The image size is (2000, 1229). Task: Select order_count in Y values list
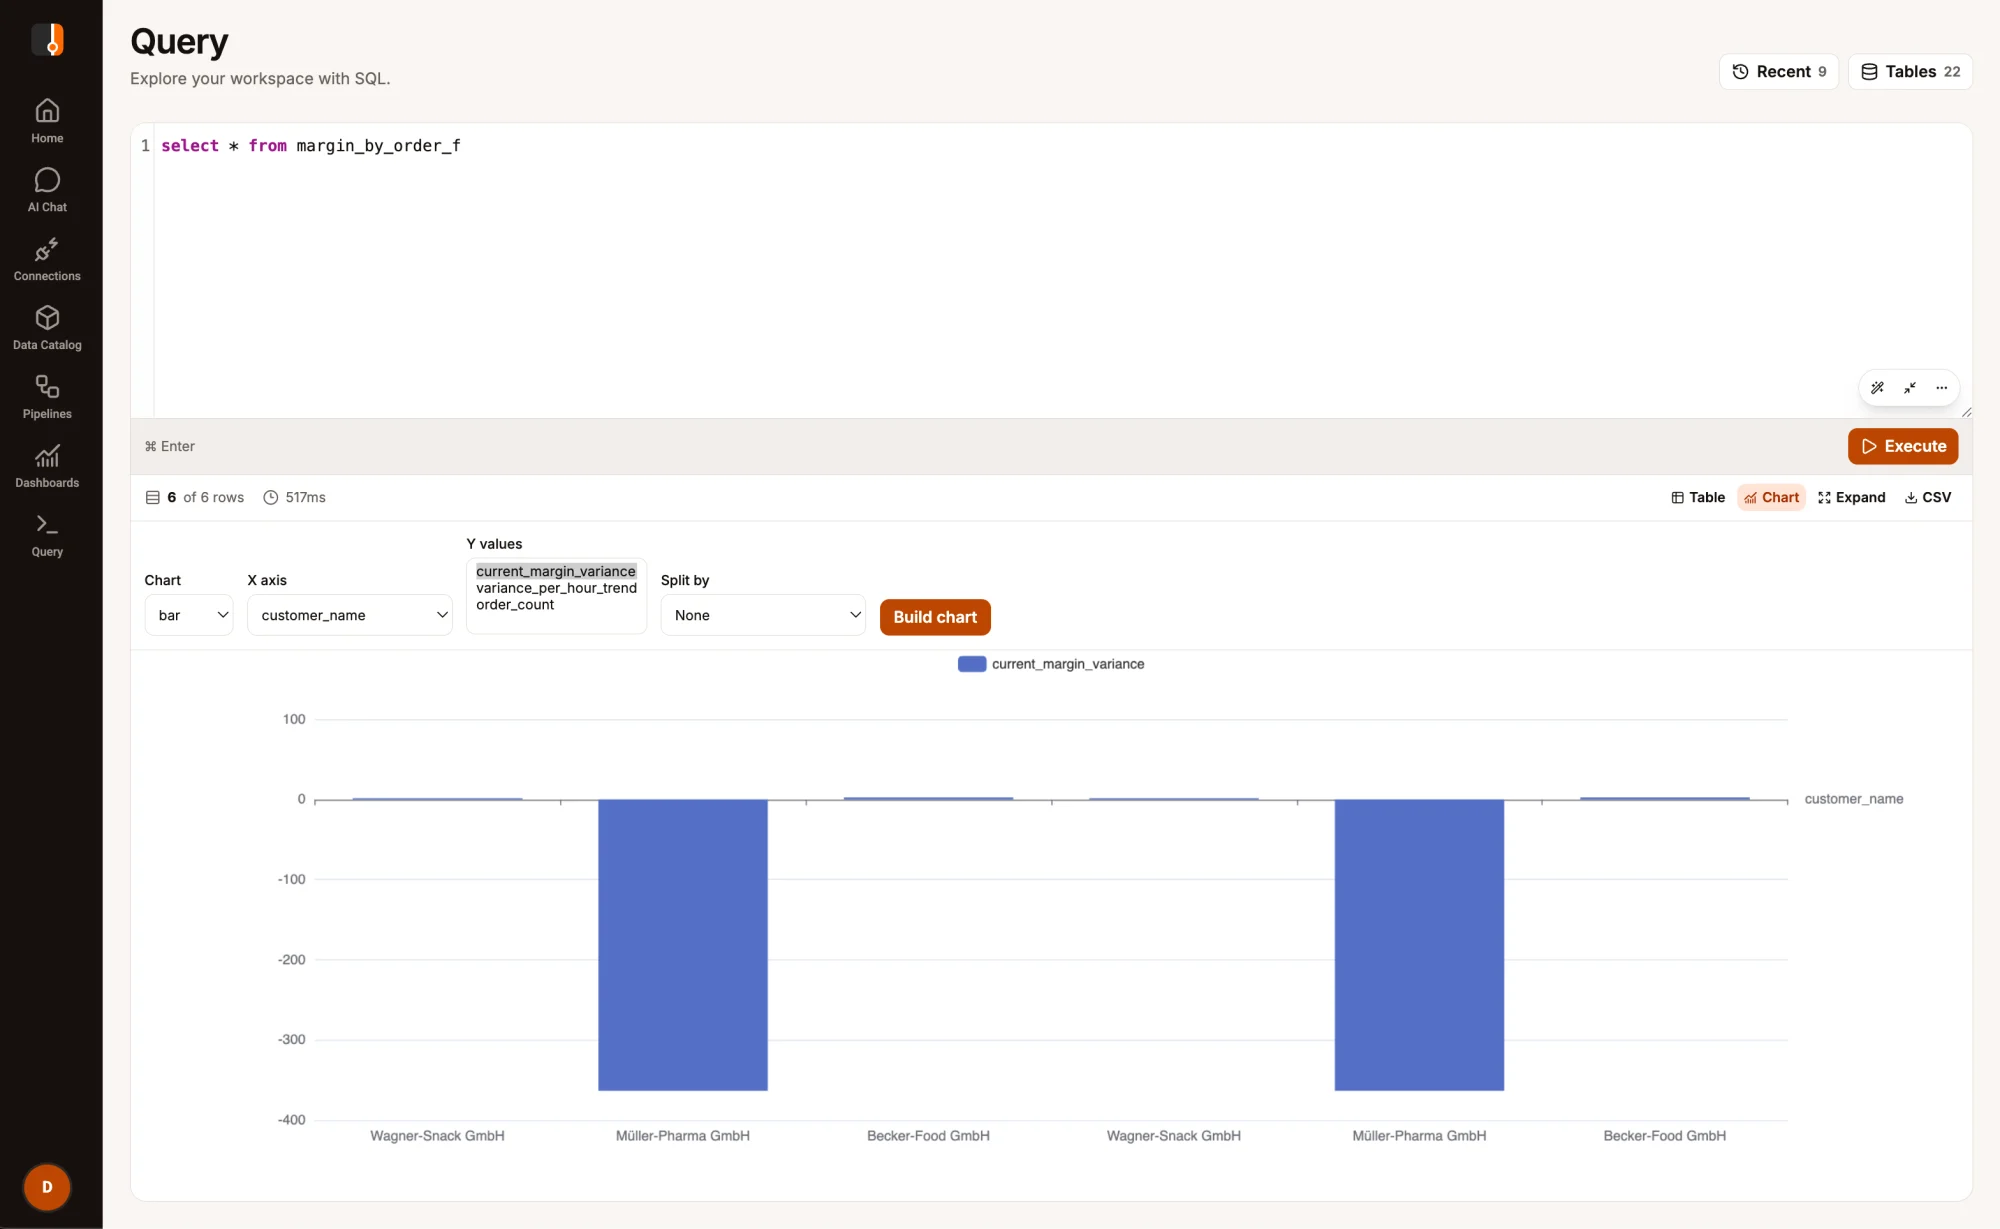pos(515,605)
